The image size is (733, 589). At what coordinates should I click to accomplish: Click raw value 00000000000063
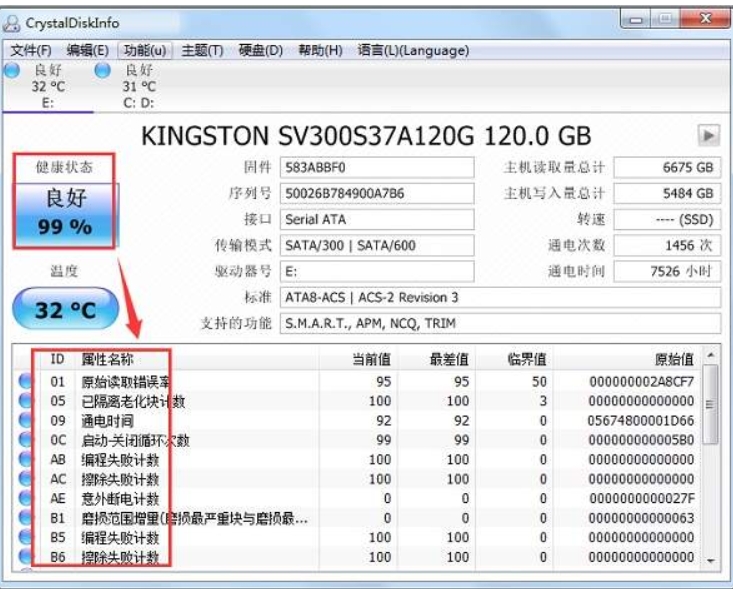(x=641, y=518)
